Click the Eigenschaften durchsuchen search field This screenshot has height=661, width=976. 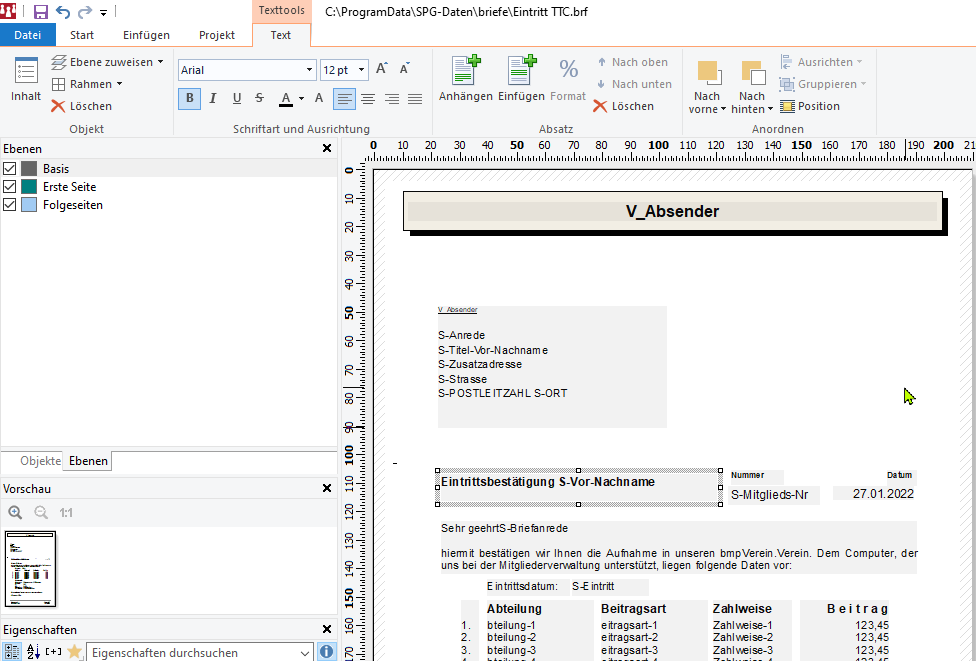[198, 652]
